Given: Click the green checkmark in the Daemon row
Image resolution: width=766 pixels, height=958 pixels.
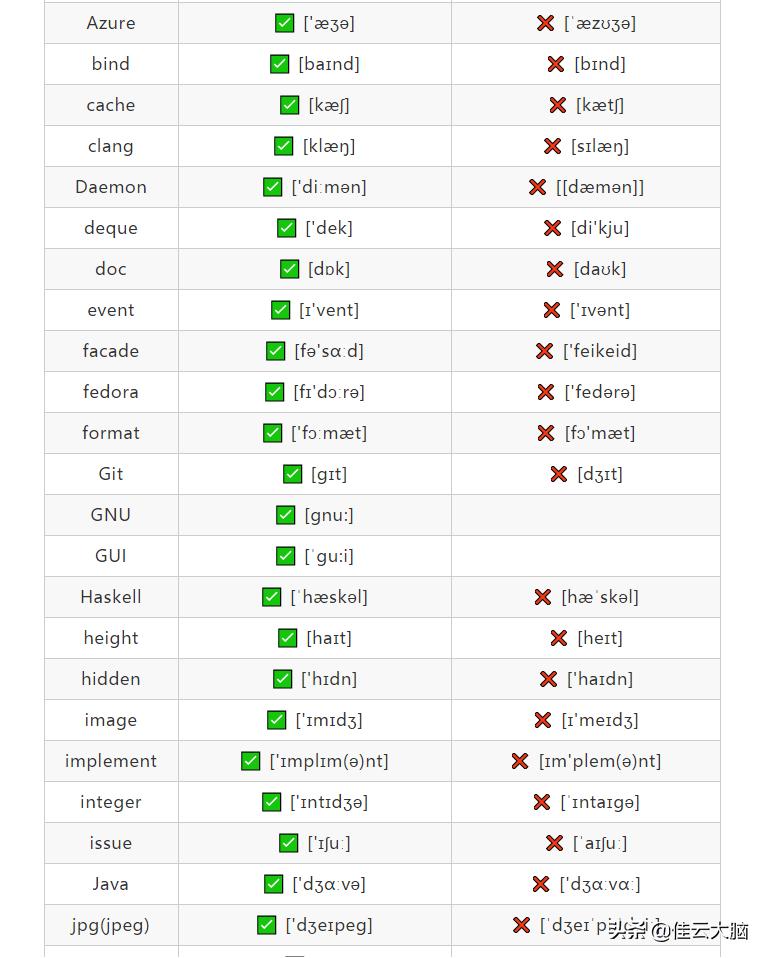Looking at the screenshot, I should [x=272, y=187].
